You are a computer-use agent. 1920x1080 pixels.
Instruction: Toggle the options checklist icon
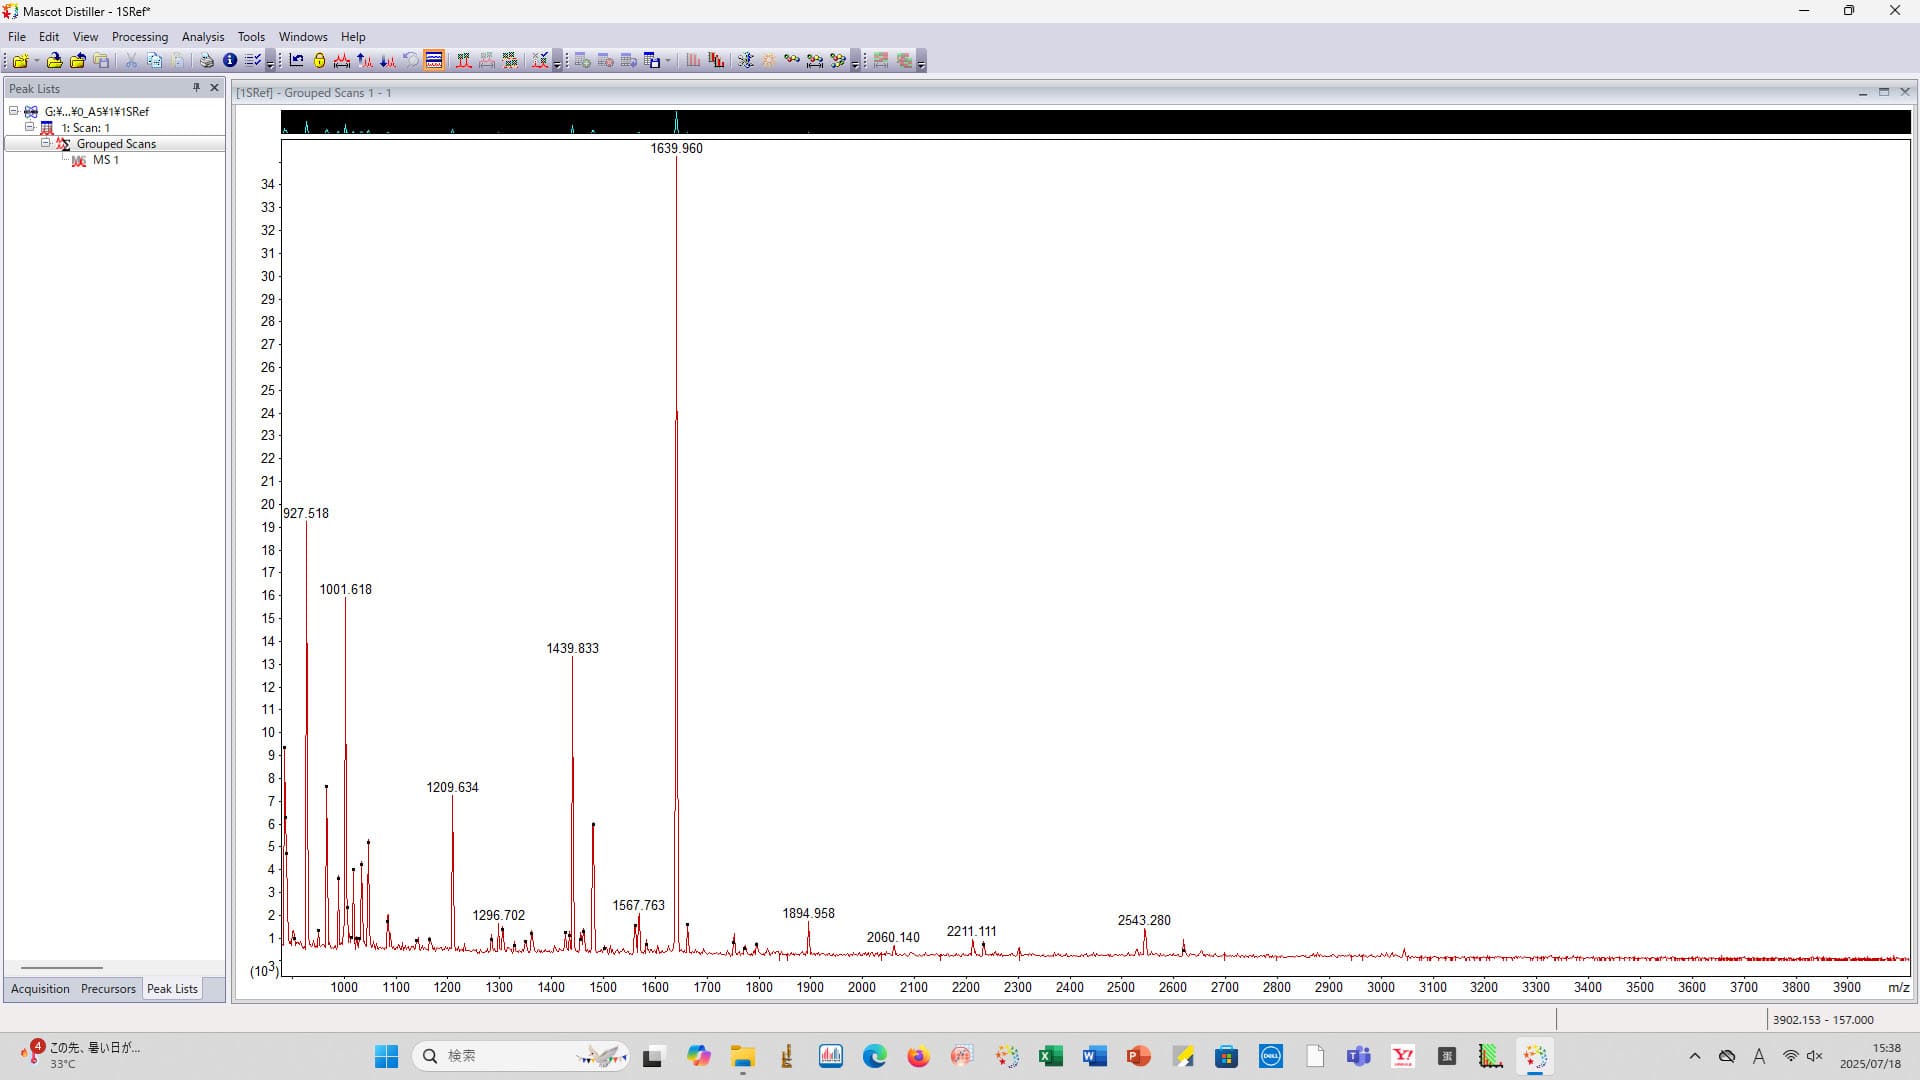(x=253, y=61)
